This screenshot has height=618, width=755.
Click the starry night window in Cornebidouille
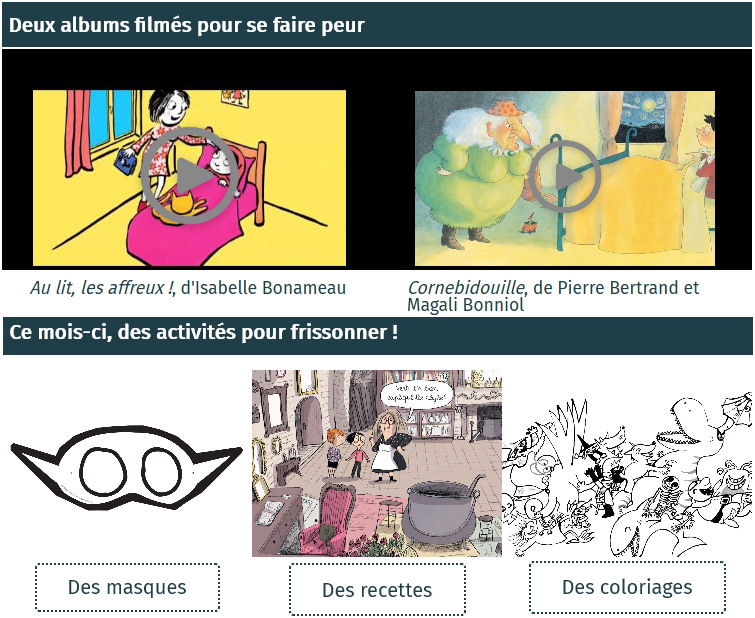(643, 117)
